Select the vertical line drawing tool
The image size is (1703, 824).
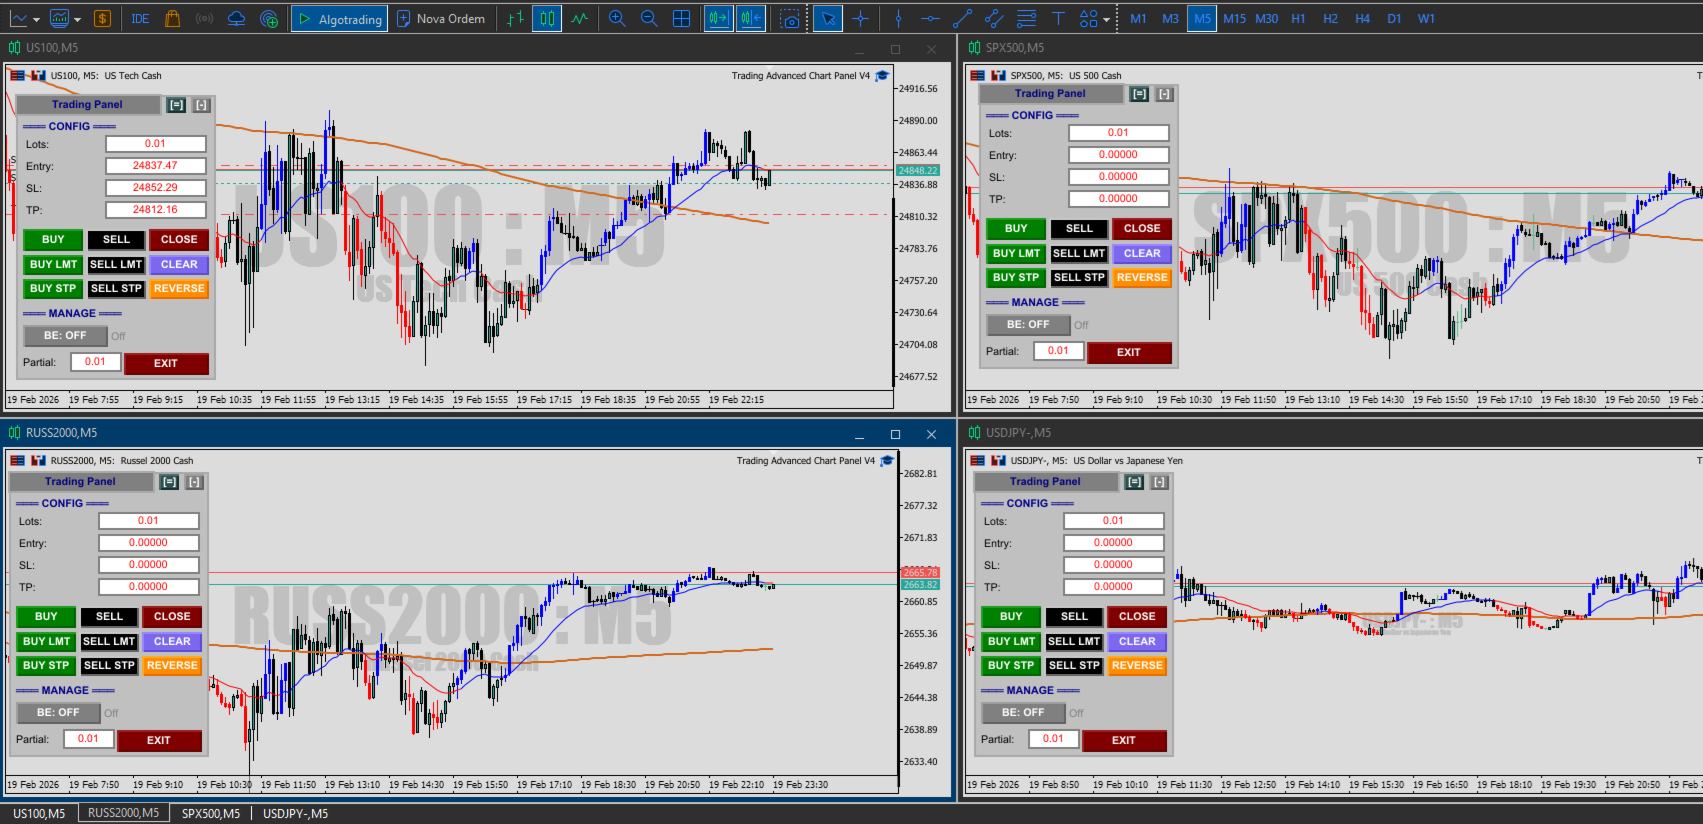point(898,19)
